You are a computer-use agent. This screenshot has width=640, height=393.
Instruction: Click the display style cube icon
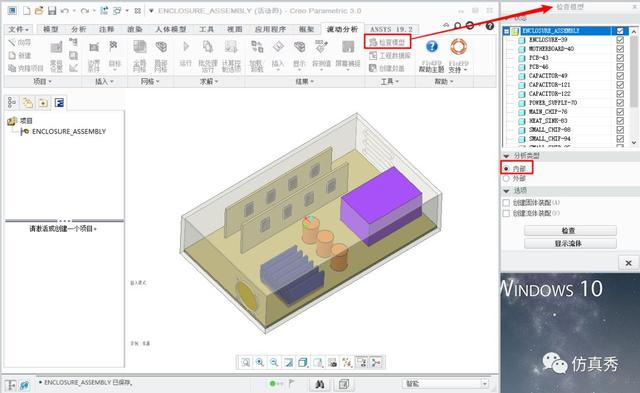click(x=303, y=362)
